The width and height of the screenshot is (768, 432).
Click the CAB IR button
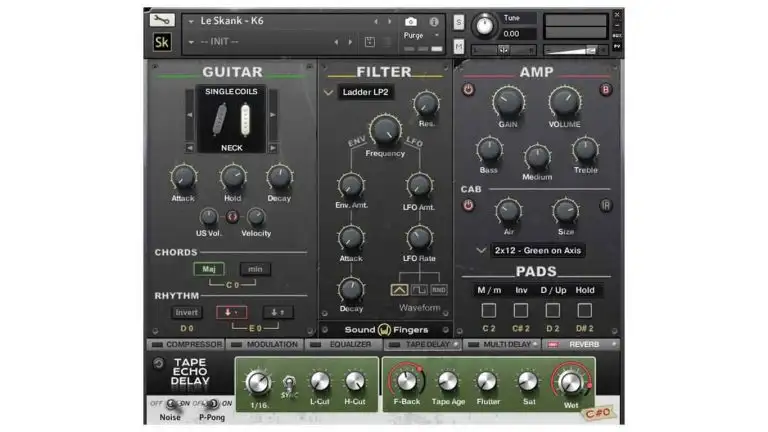coord(605,206)
